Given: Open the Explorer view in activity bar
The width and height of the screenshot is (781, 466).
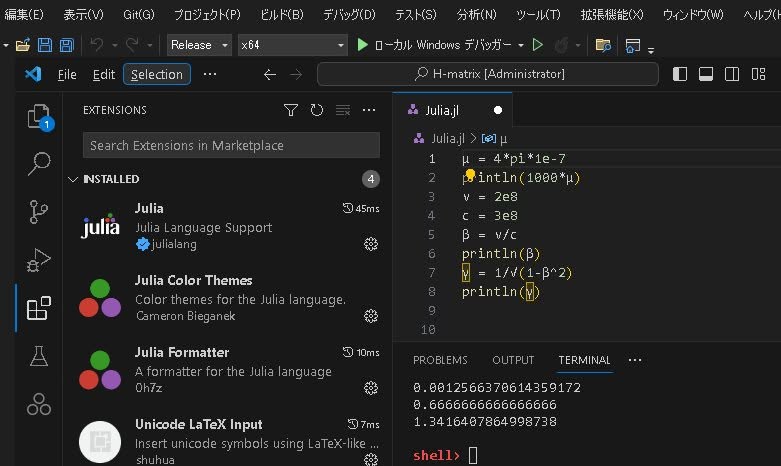Looking at the screenshot, I should click(x=39, y=116).
